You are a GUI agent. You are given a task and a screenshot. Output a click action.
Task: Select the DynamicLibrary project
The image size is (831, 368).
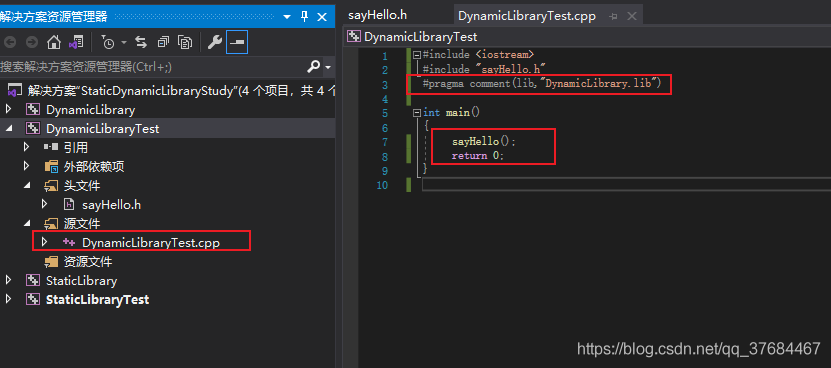[90, 110]
